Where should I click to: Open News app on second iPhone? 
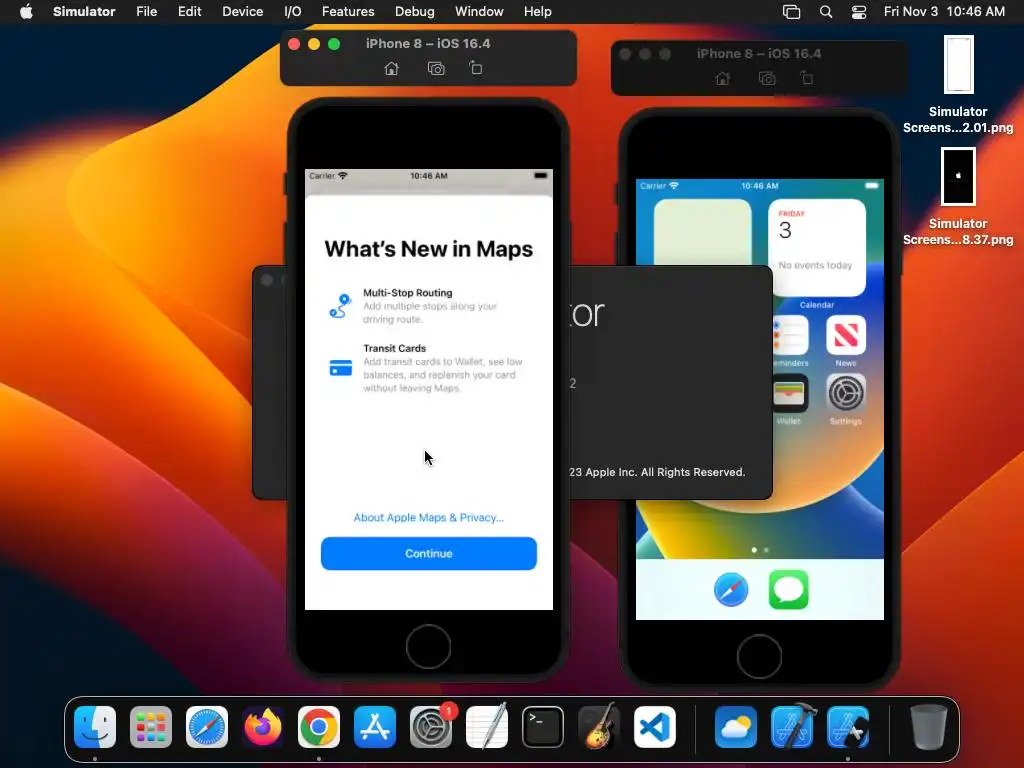(x=846, y=335)
